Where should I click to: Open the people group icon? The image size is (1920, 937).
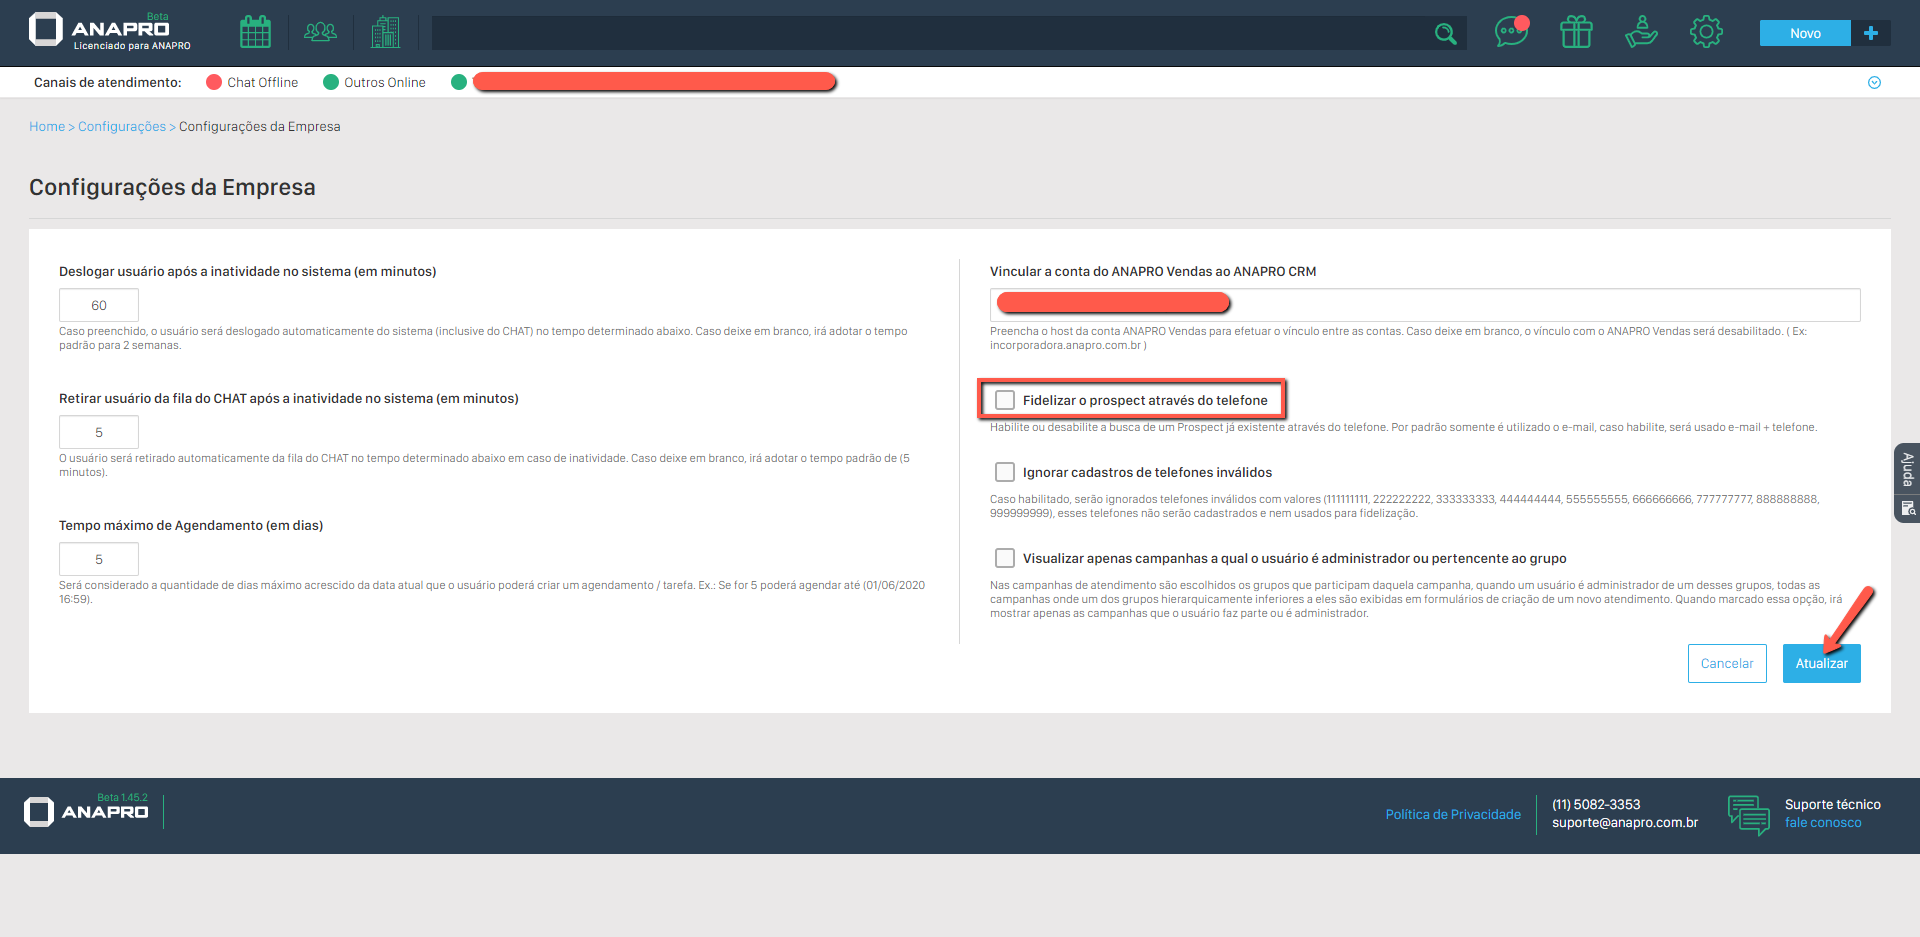320,33
